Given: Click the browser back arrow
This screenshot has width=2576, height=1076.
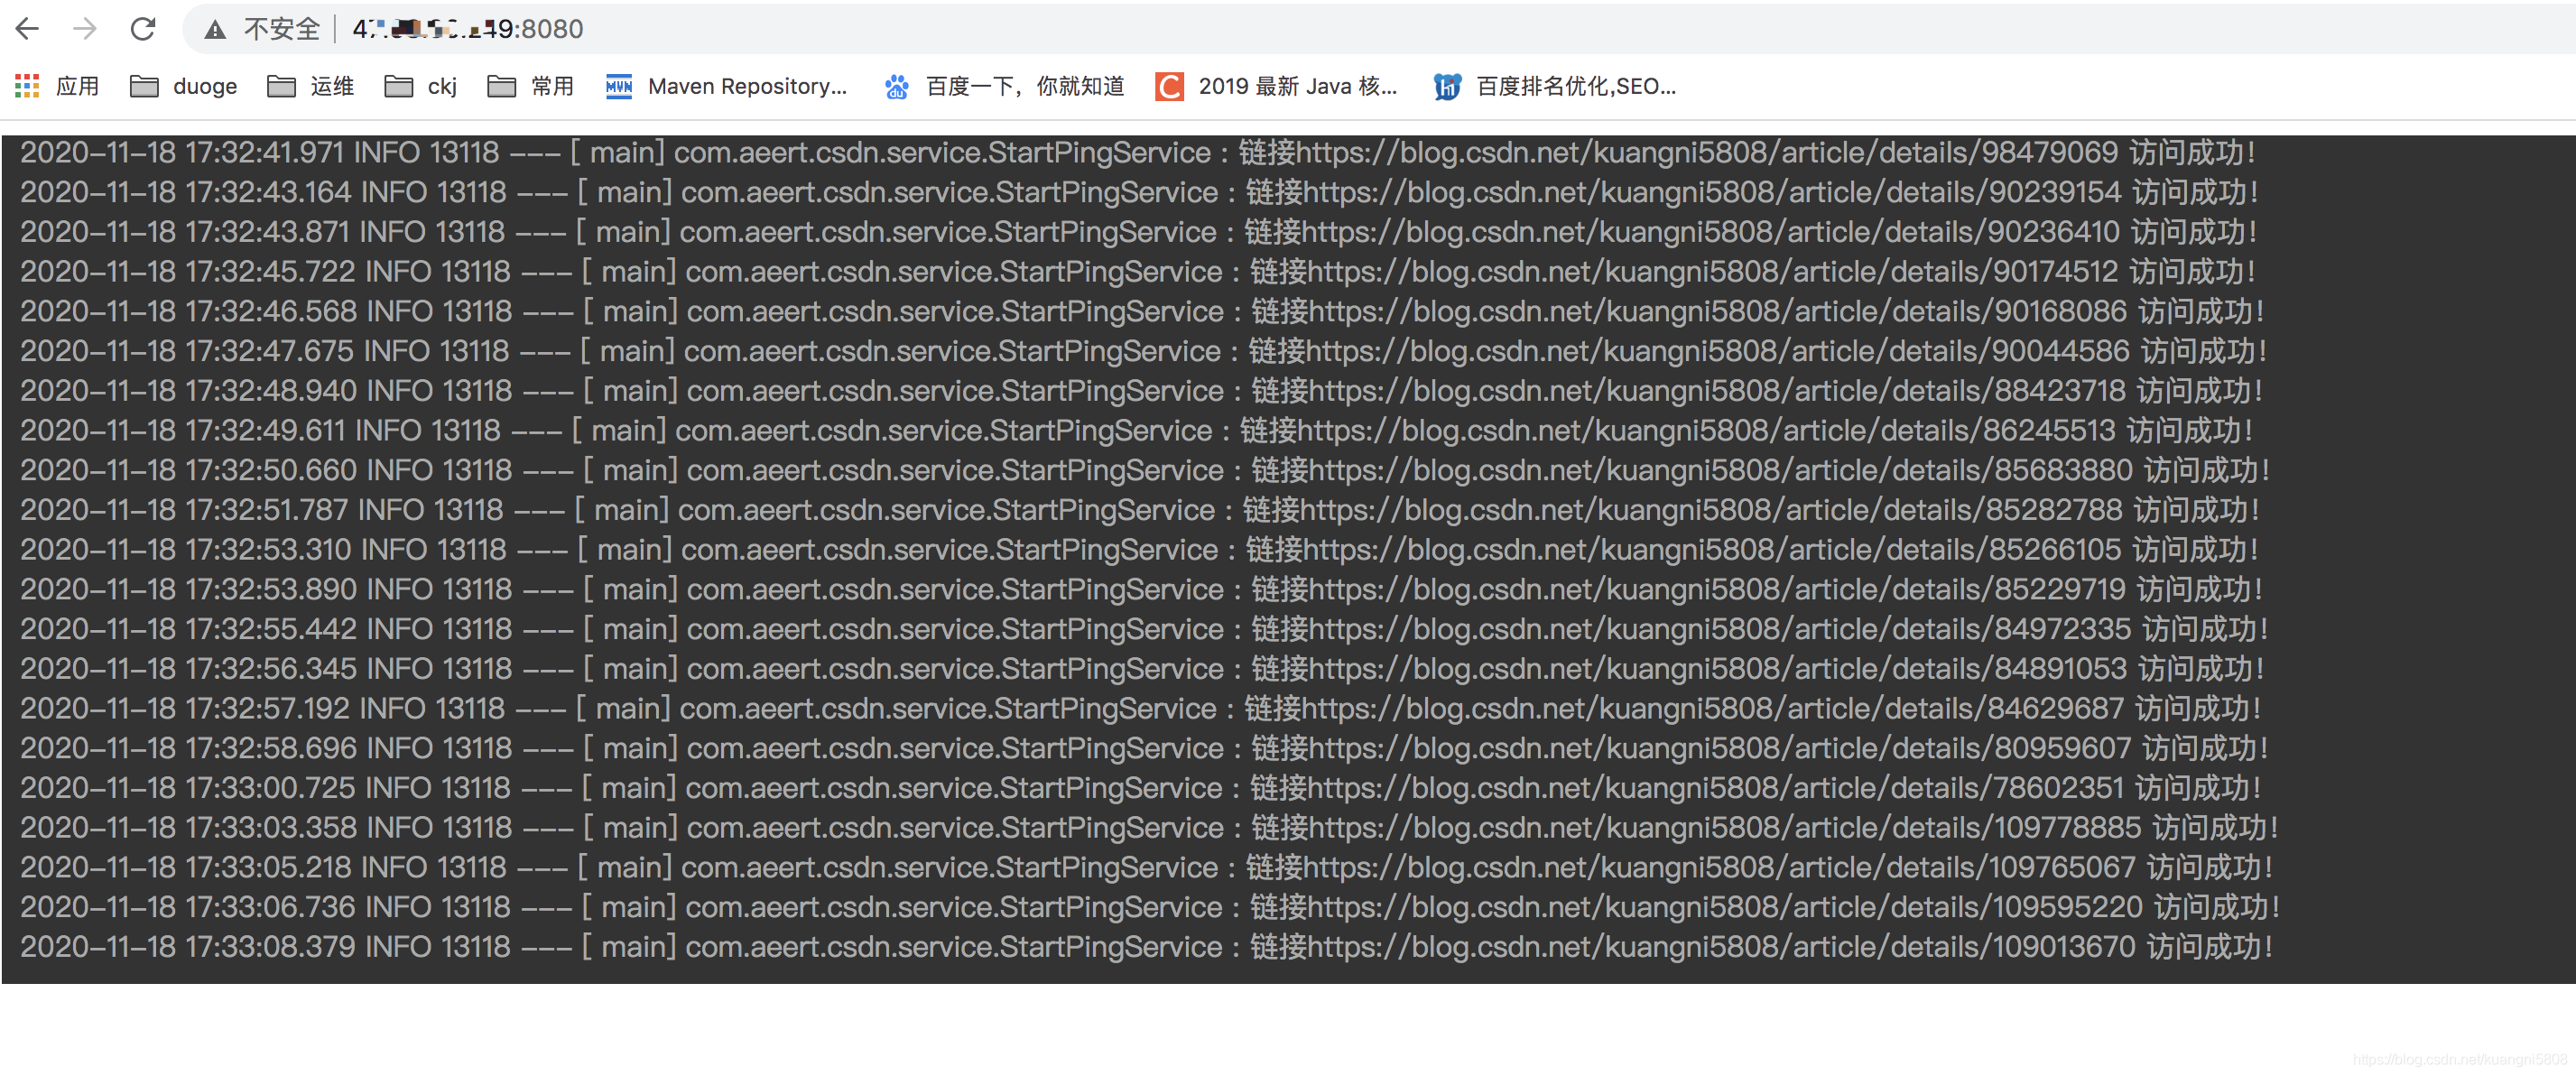Looking at the screenshot, I should (x=29, y=29).
